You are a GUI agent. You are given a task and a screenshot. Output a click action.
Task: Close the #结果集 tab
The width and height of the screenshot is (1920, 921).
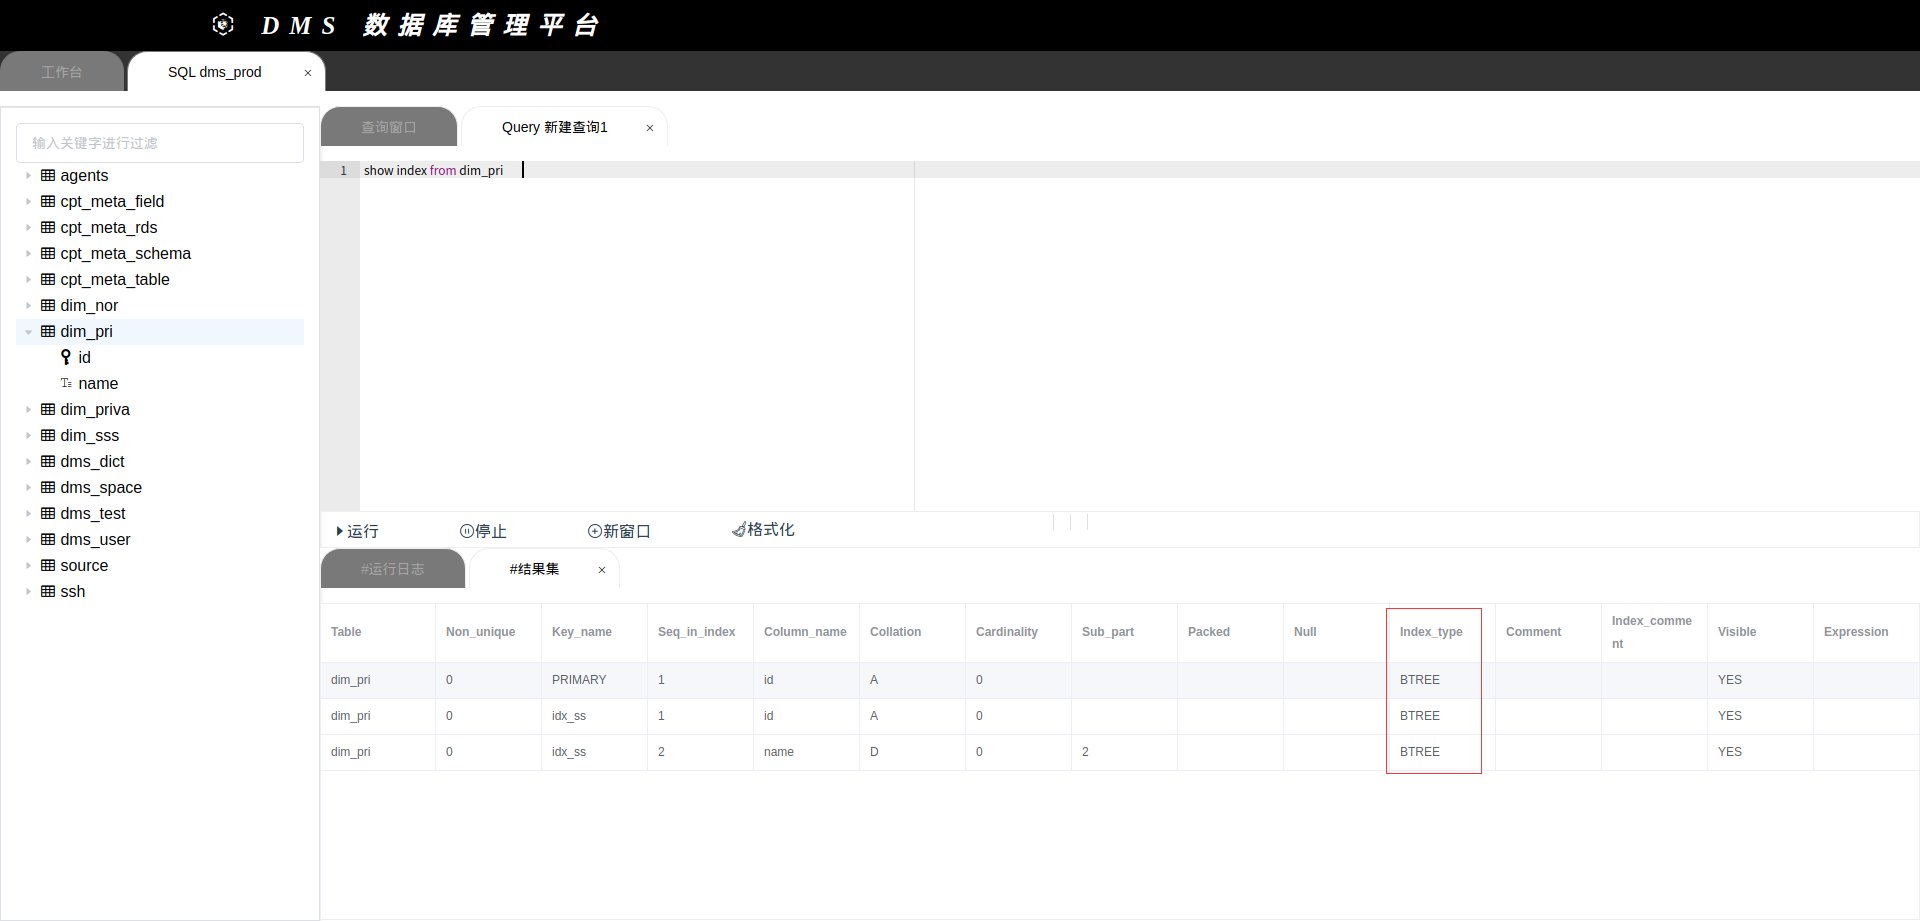click(602, 570)
